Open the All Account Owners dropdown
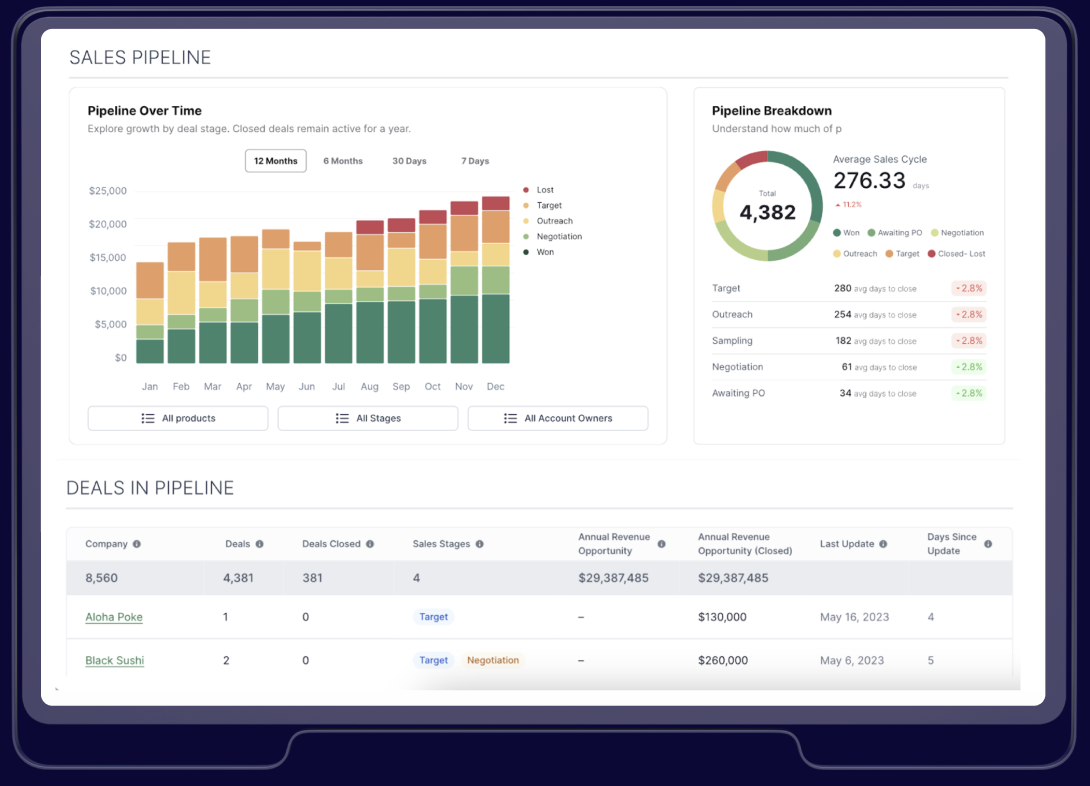1090x786 pixels. [558, 418]
